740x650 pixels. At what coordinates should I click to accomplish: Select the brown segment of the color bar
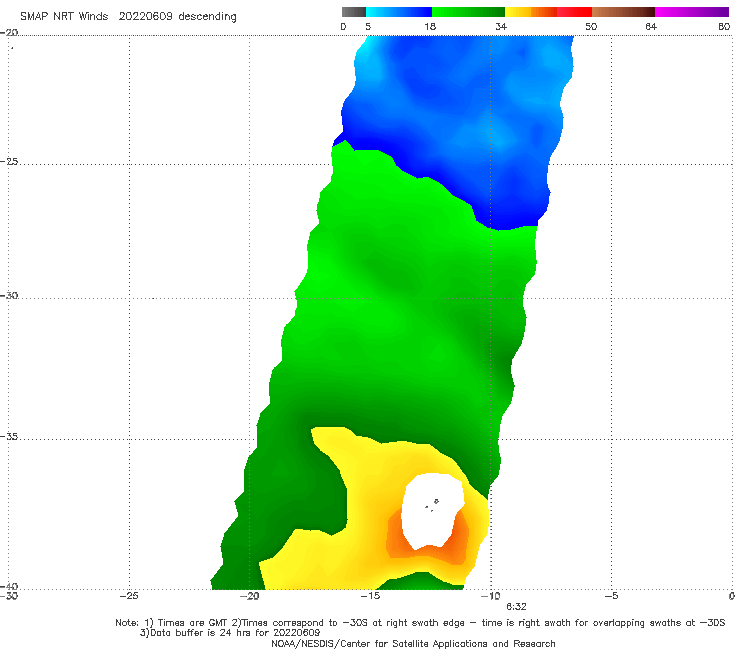tap(623, 12)
